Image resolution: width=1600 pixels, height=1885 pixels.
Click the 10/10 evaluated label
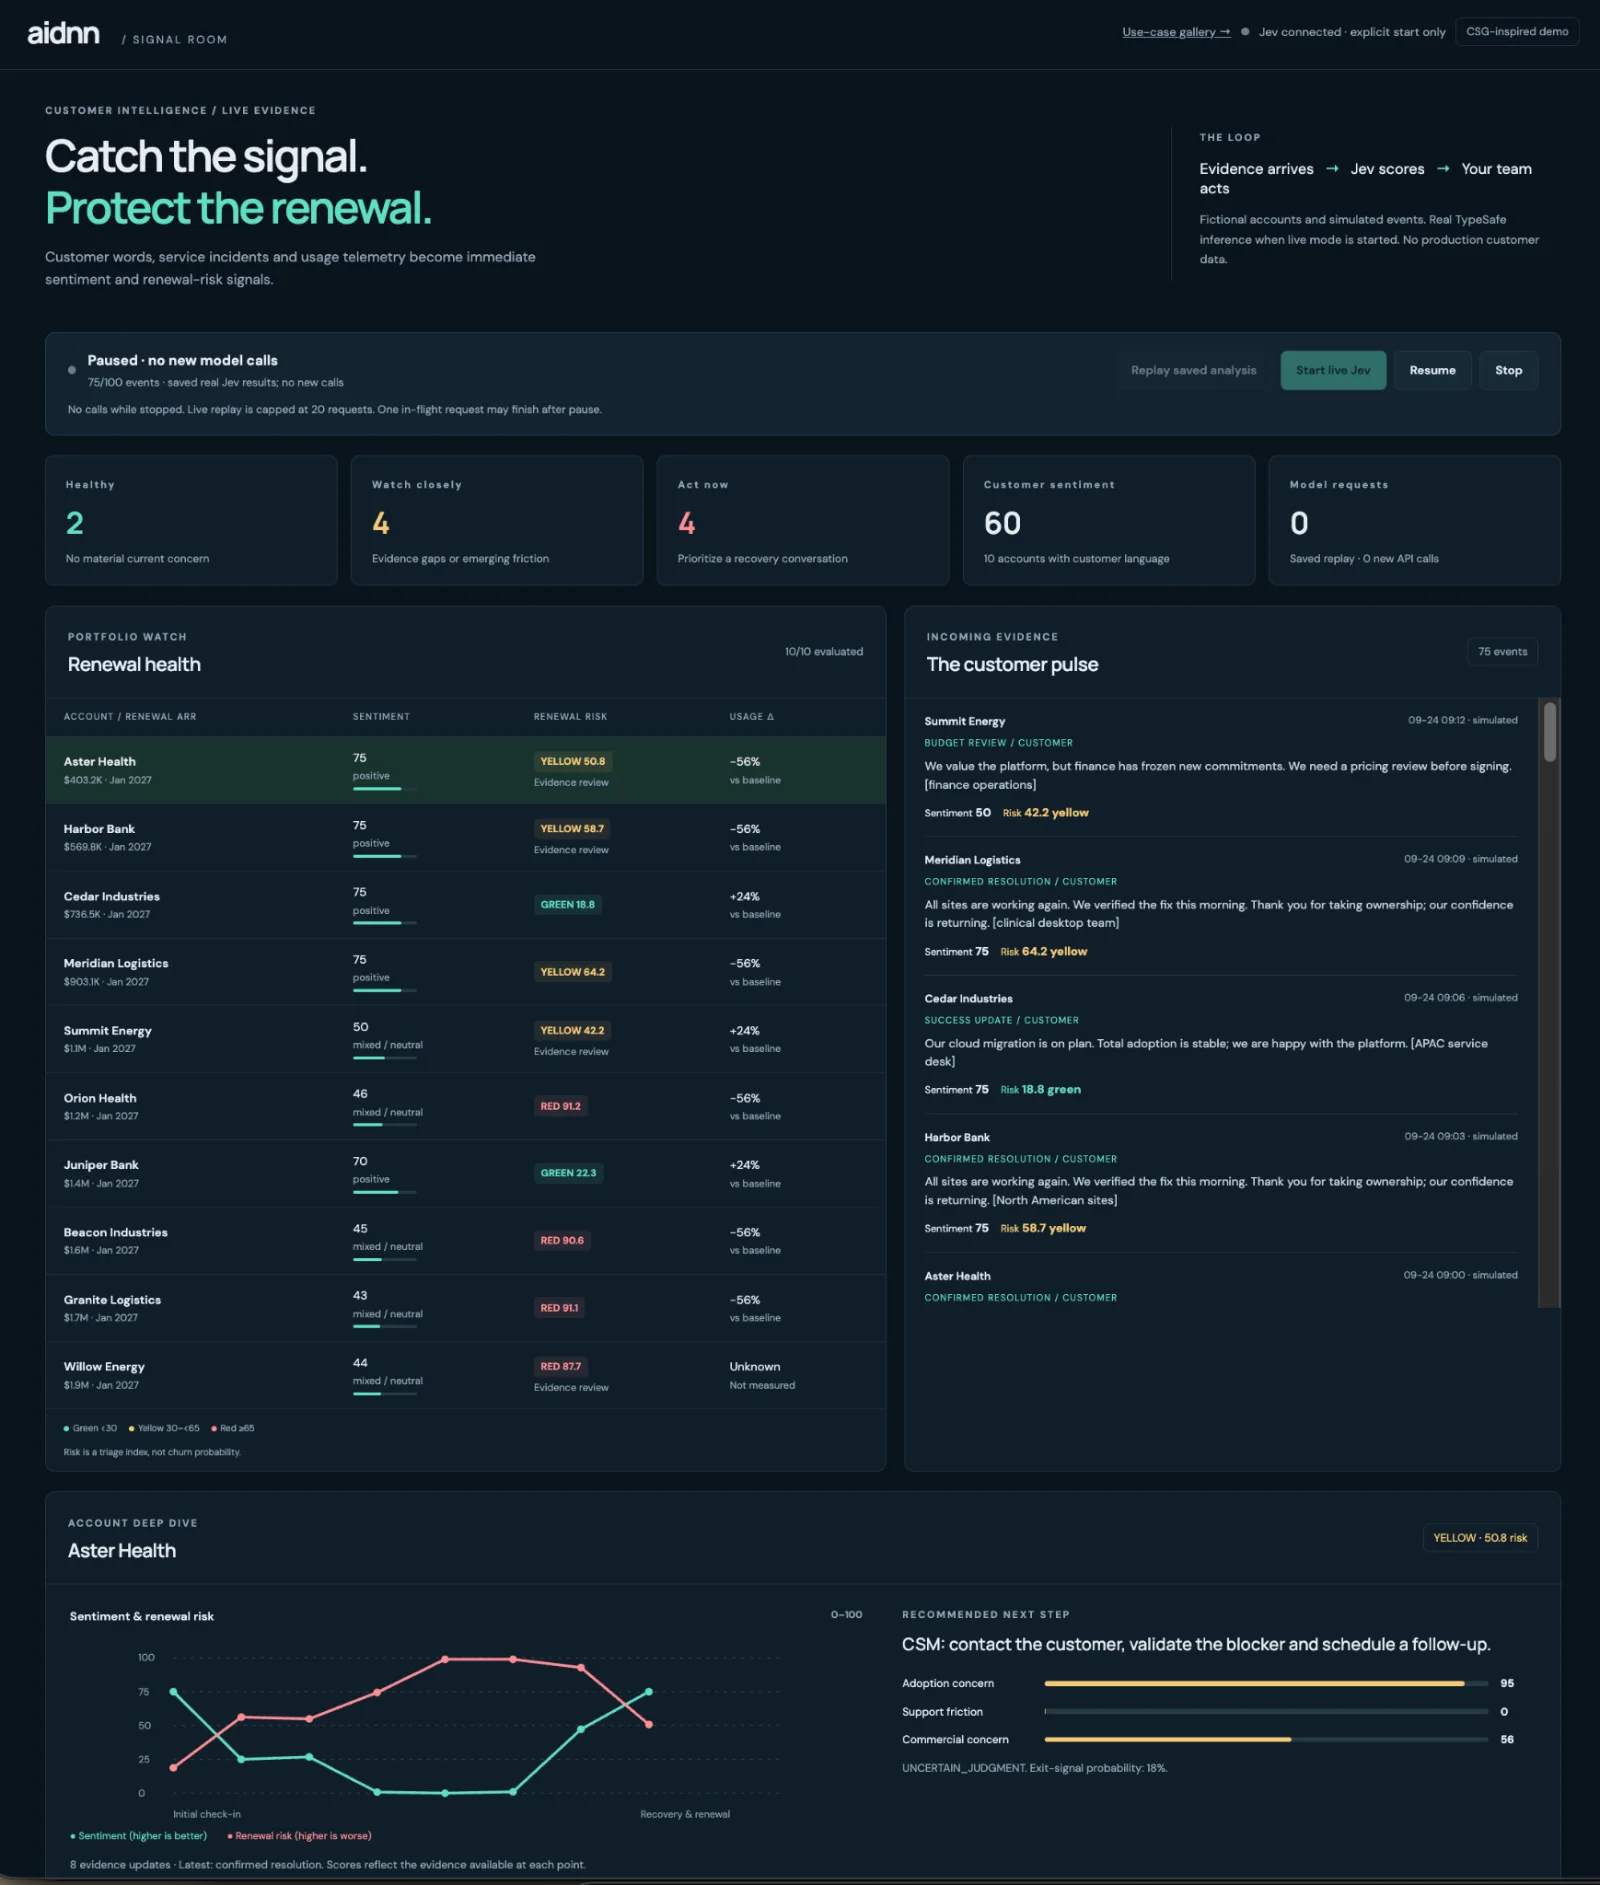coord(823,652)
